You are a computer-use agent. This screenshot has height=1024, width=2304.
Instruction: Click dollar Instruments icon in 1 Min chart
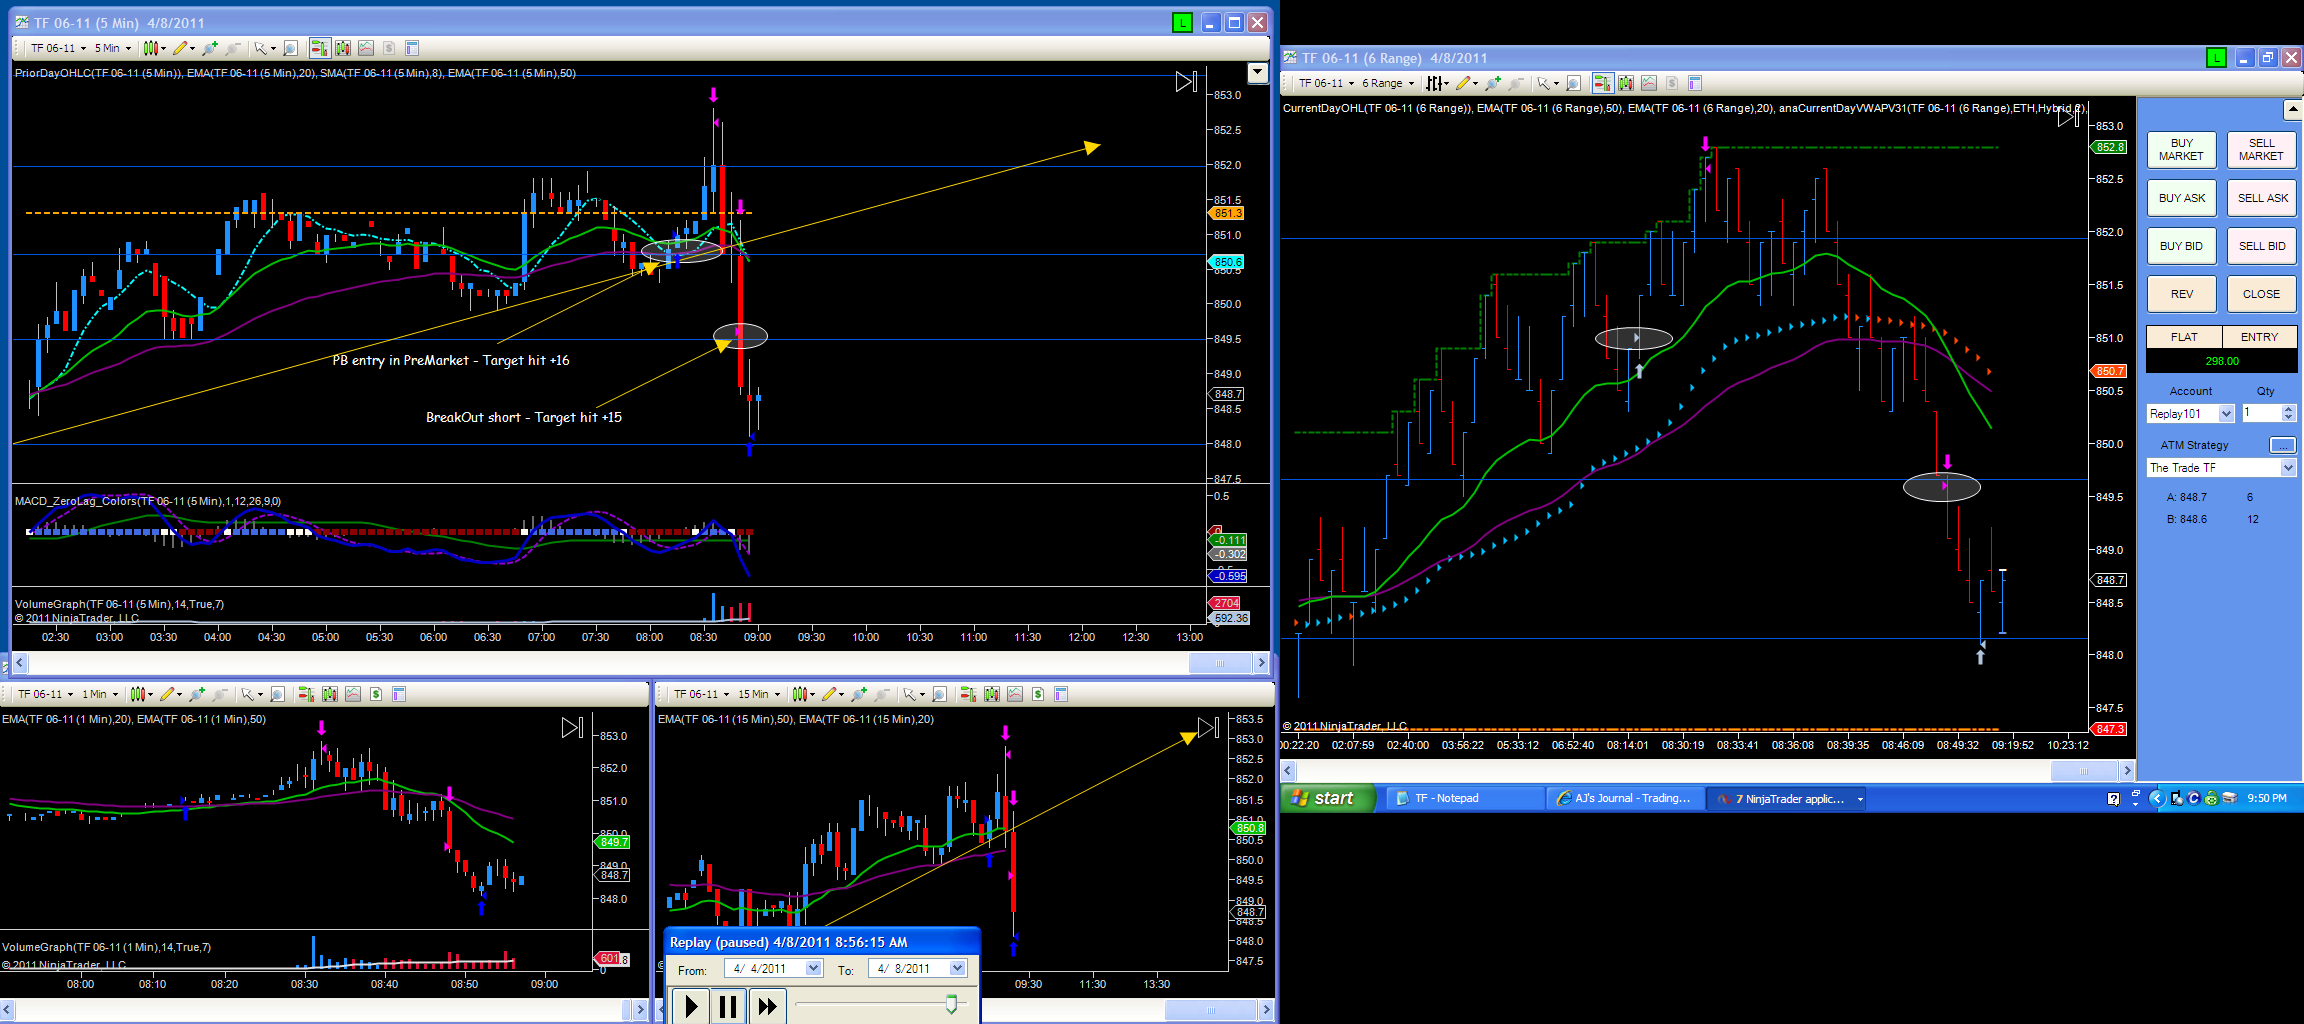point(376,694)
